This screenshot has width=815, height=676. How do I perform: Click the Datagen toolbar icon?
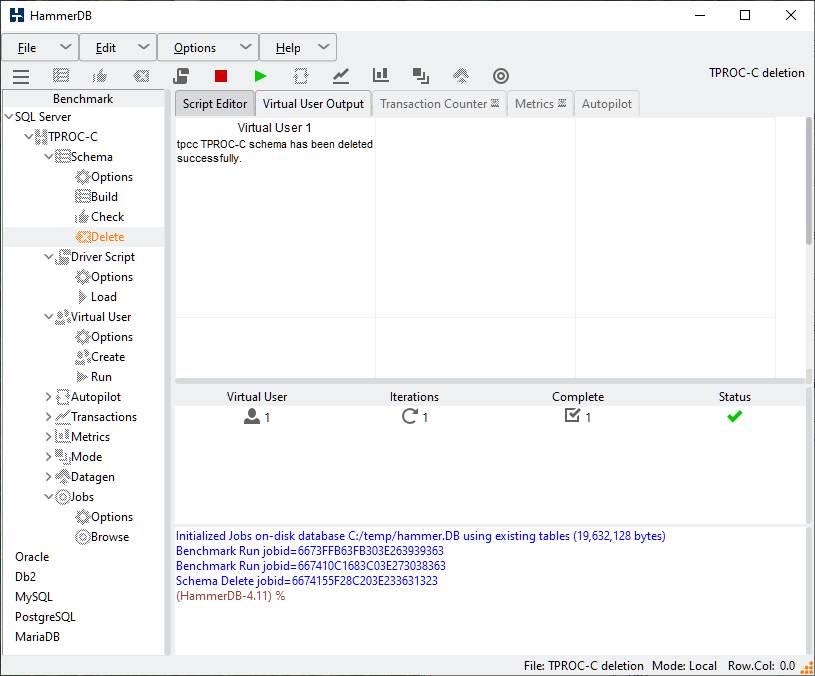click(461, 76)
